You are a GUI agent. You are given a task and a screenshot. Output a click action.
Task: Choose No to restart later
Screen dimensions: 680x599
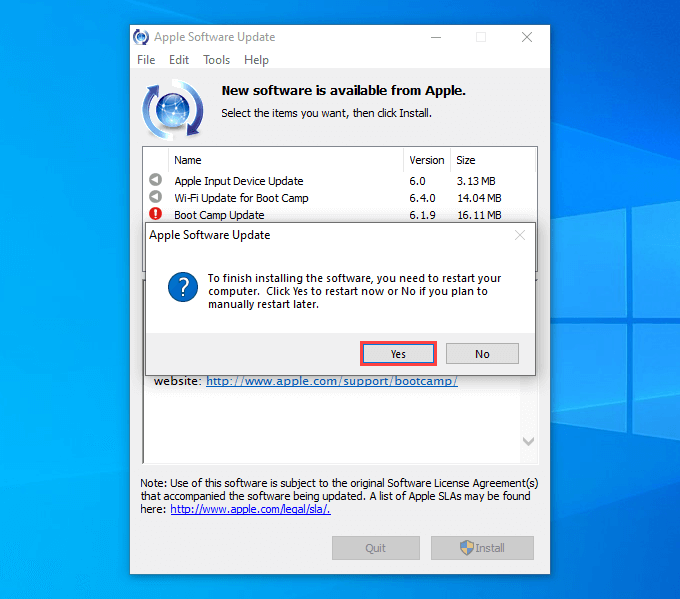click(482, 354)
